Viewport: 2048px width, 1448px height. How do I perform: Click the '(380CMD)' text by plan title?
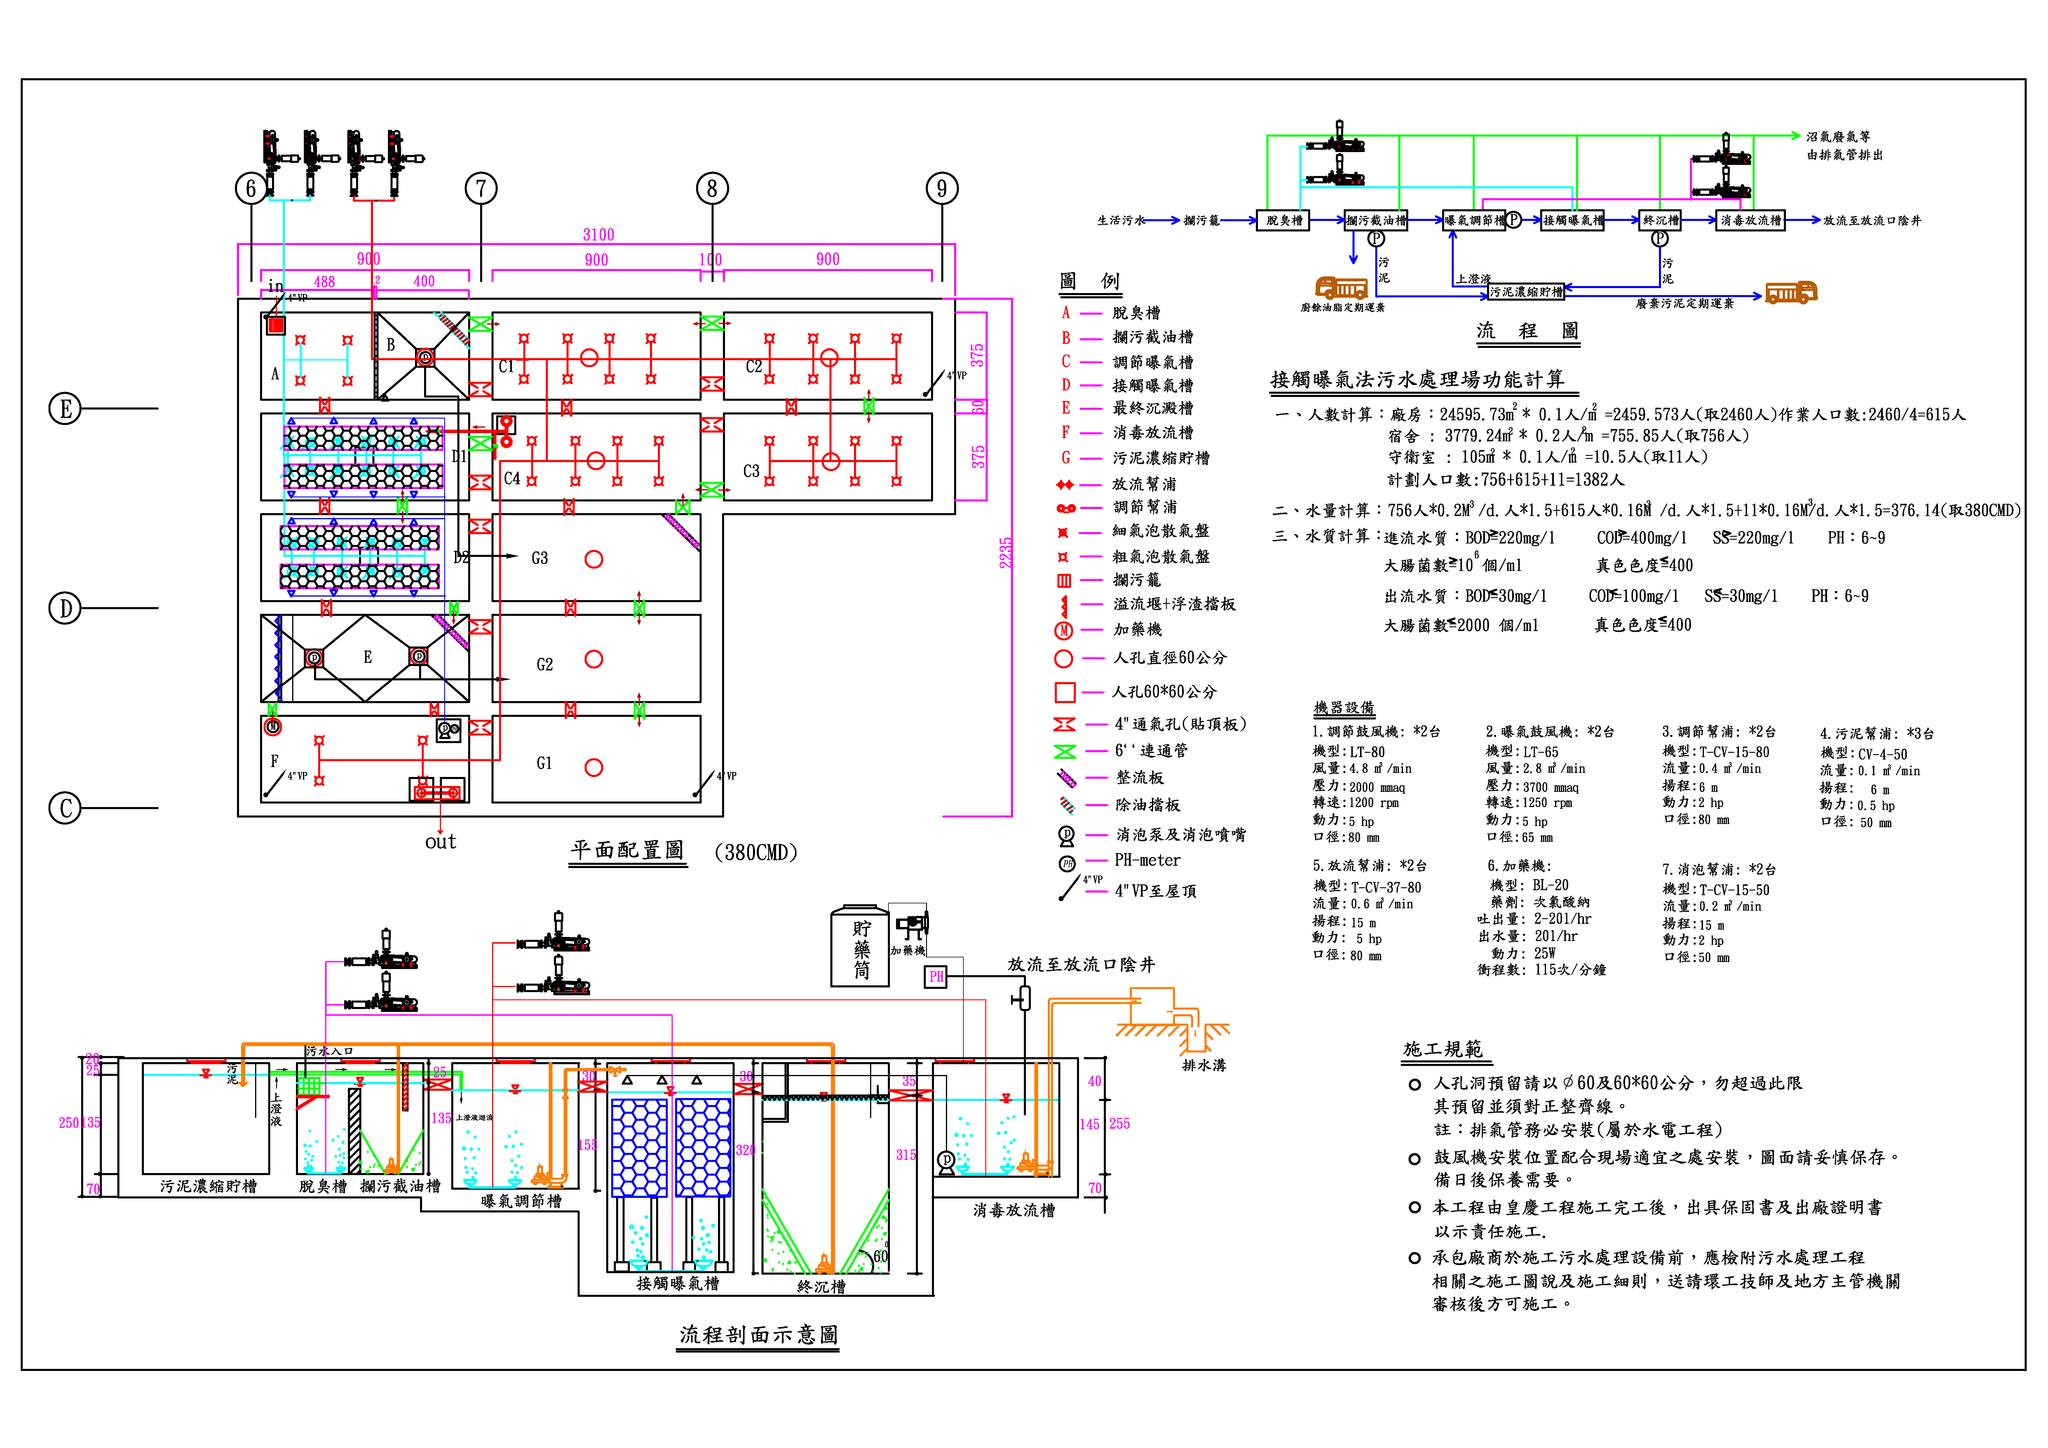pos(755,853)
